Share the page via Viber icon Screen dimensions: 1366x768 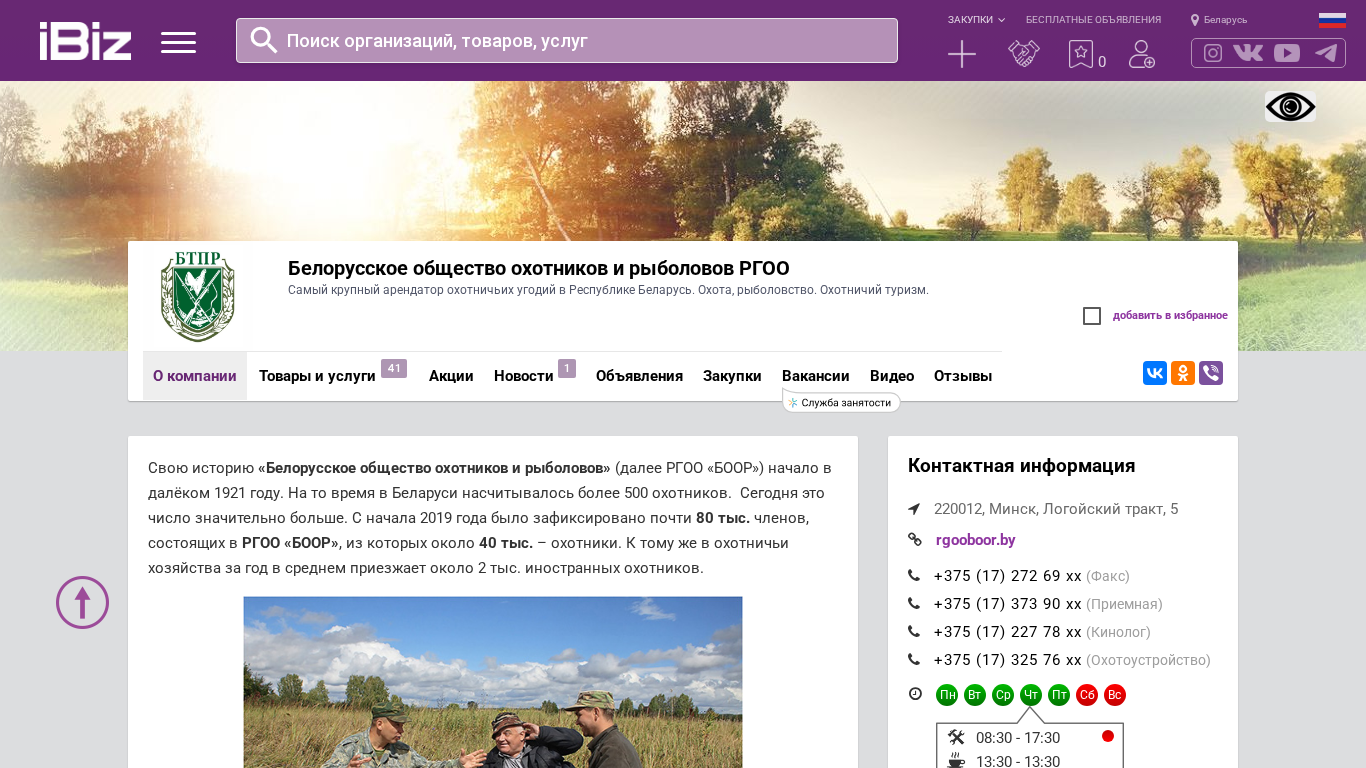[1211, 373]
